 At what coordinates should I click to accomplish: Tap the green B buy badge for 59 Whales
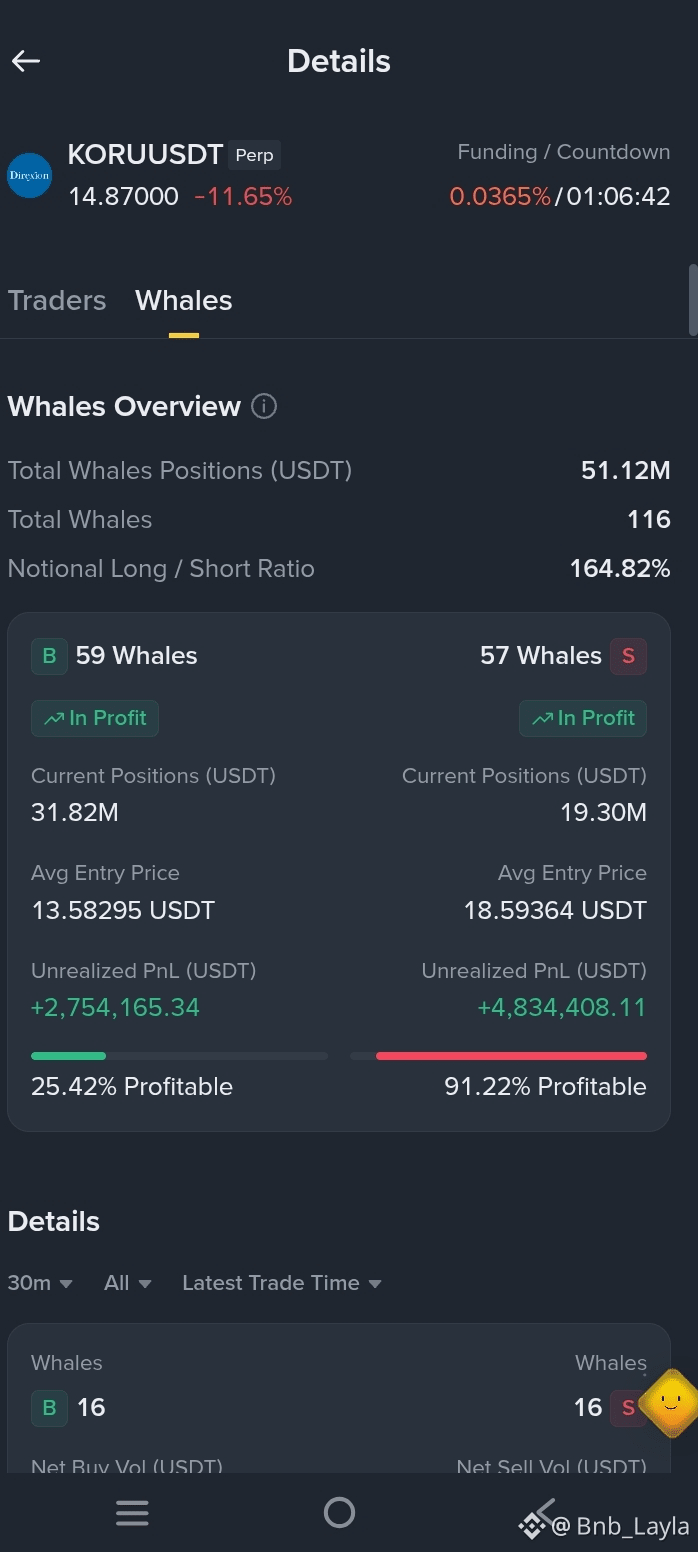(49, 656)
